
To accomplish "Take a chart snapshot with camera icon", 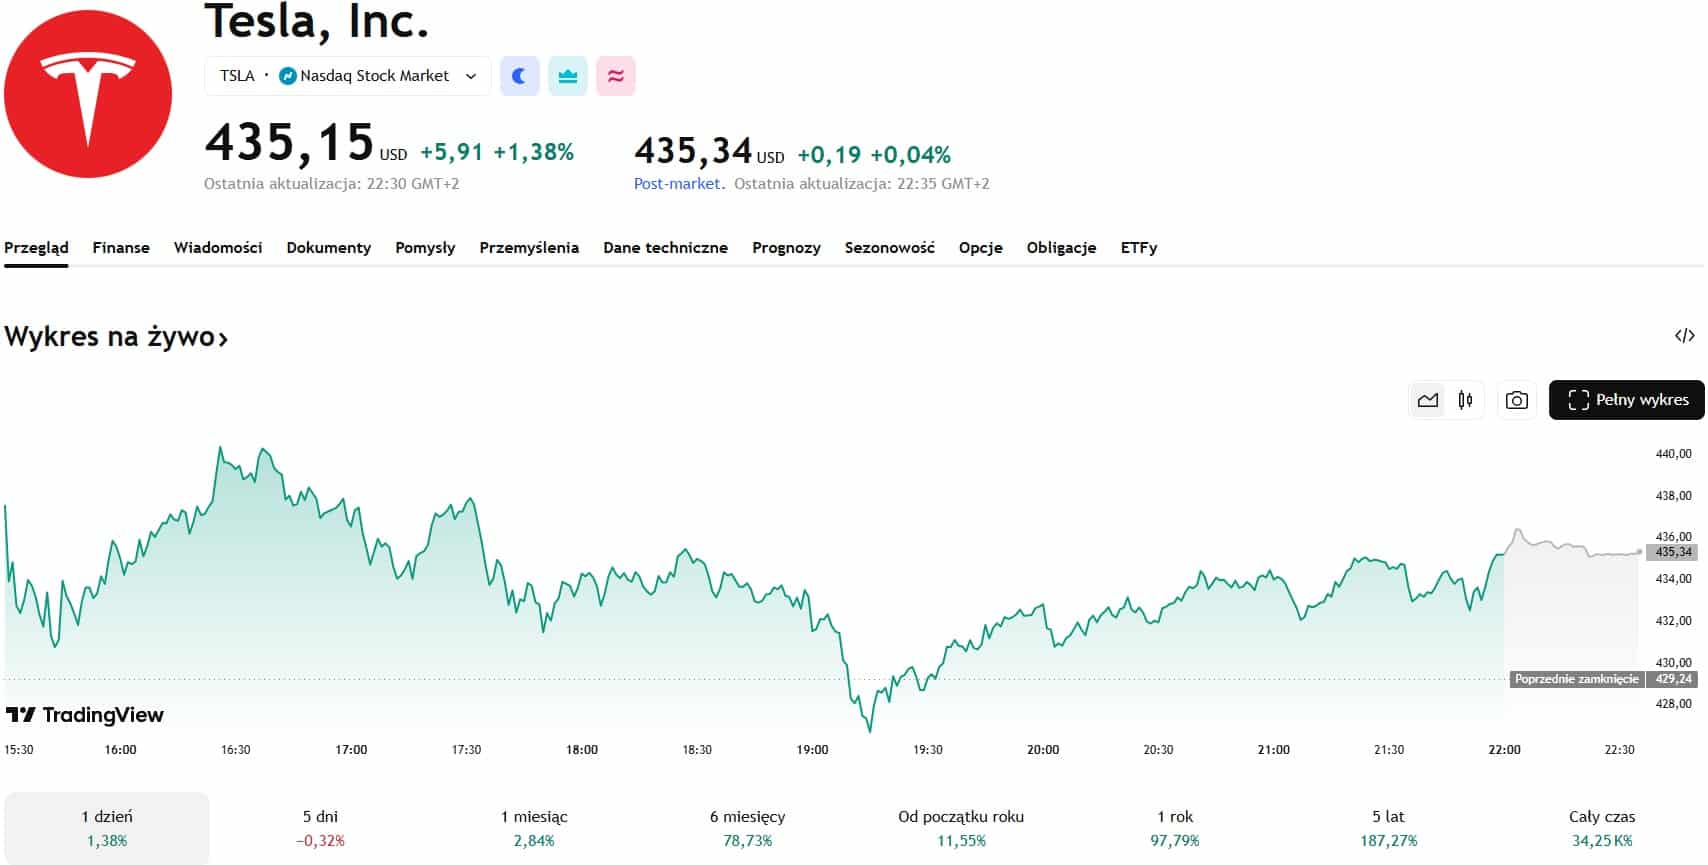I will coord(1516,400).
